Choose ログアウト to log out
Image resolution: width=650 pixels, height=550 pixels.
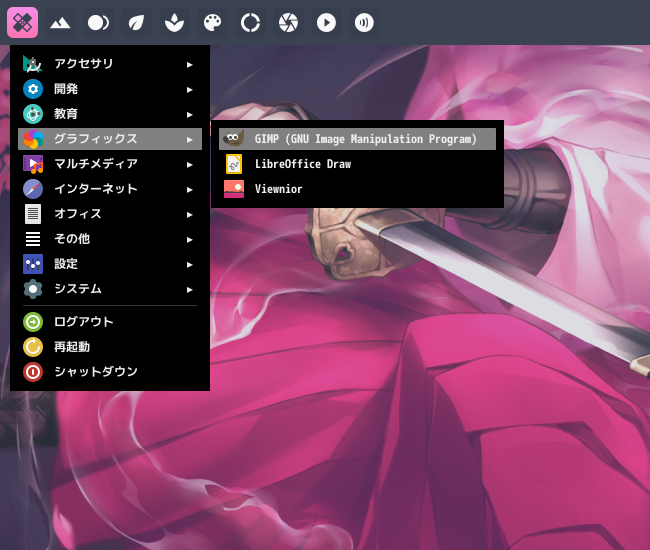click(110, 322)
